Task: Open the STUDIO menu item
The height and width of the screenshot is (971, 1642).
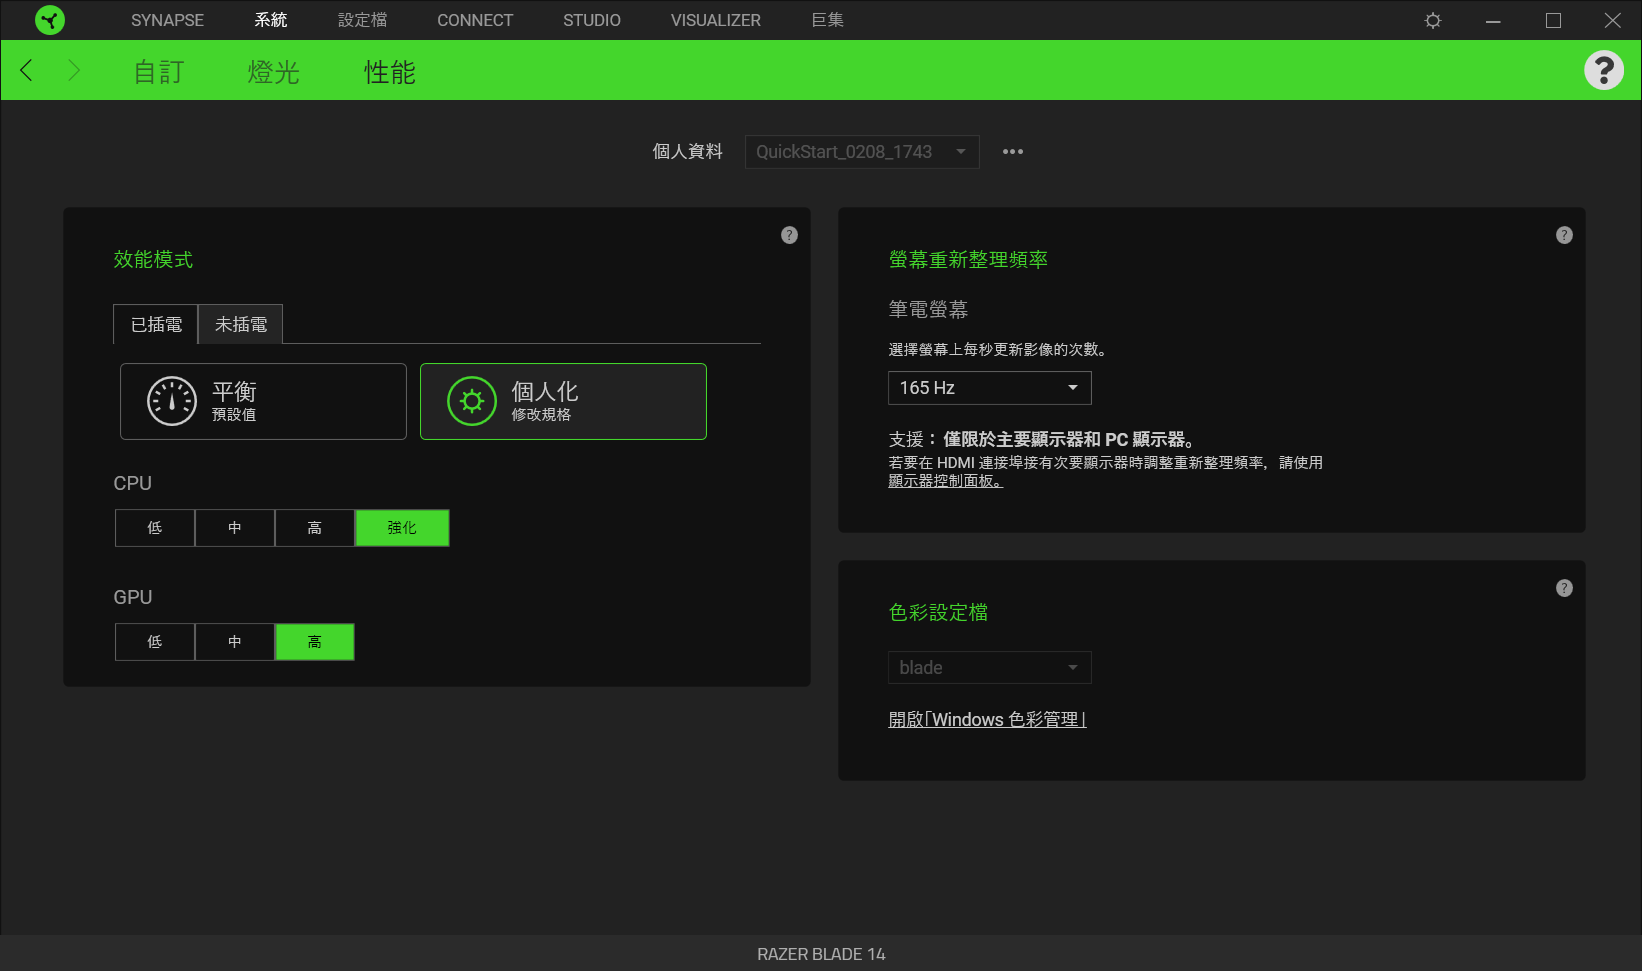Action: click(591, 20)
